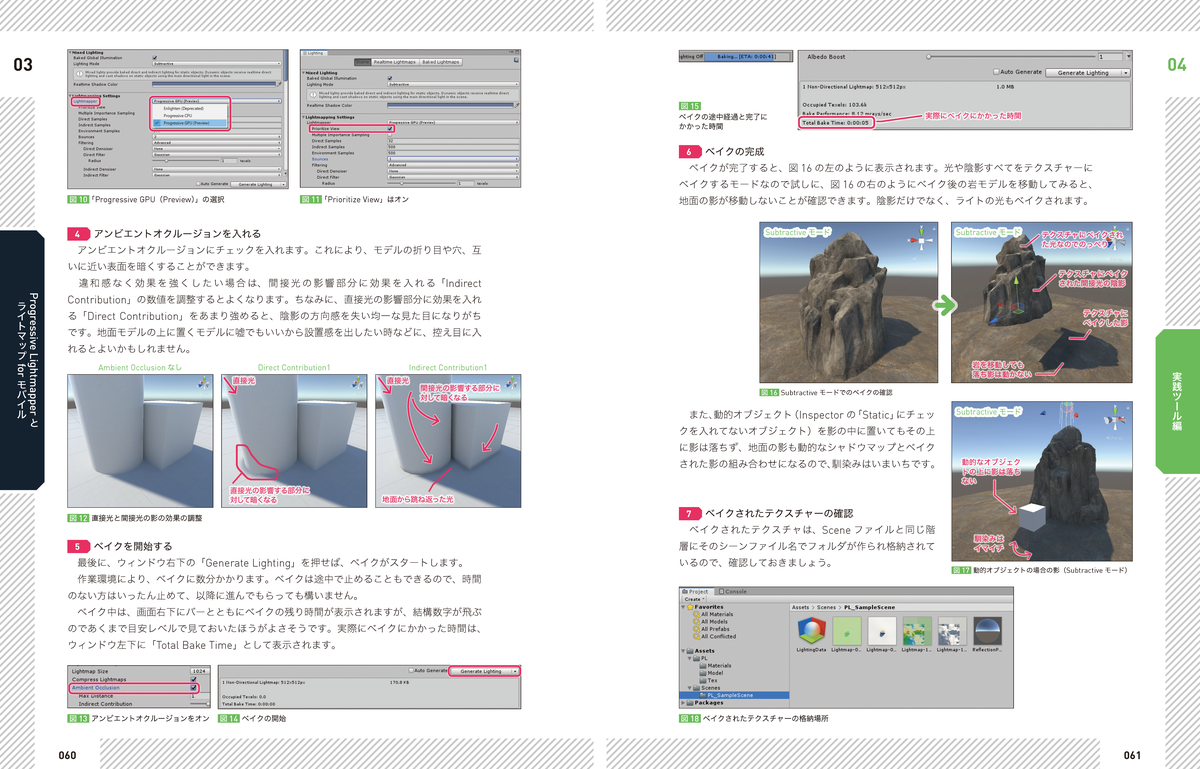Select PL_SampleScene folder in Project tree
1200x769 pixels.
tap(734, 695)
